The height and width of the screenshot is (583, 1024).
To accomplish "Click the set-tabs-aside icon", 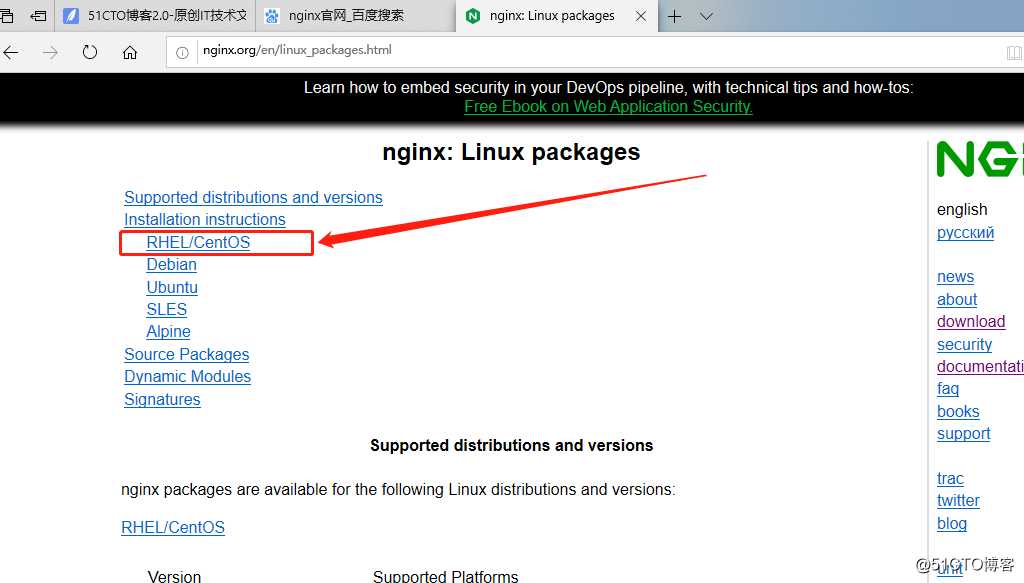I will coord(39,16).
